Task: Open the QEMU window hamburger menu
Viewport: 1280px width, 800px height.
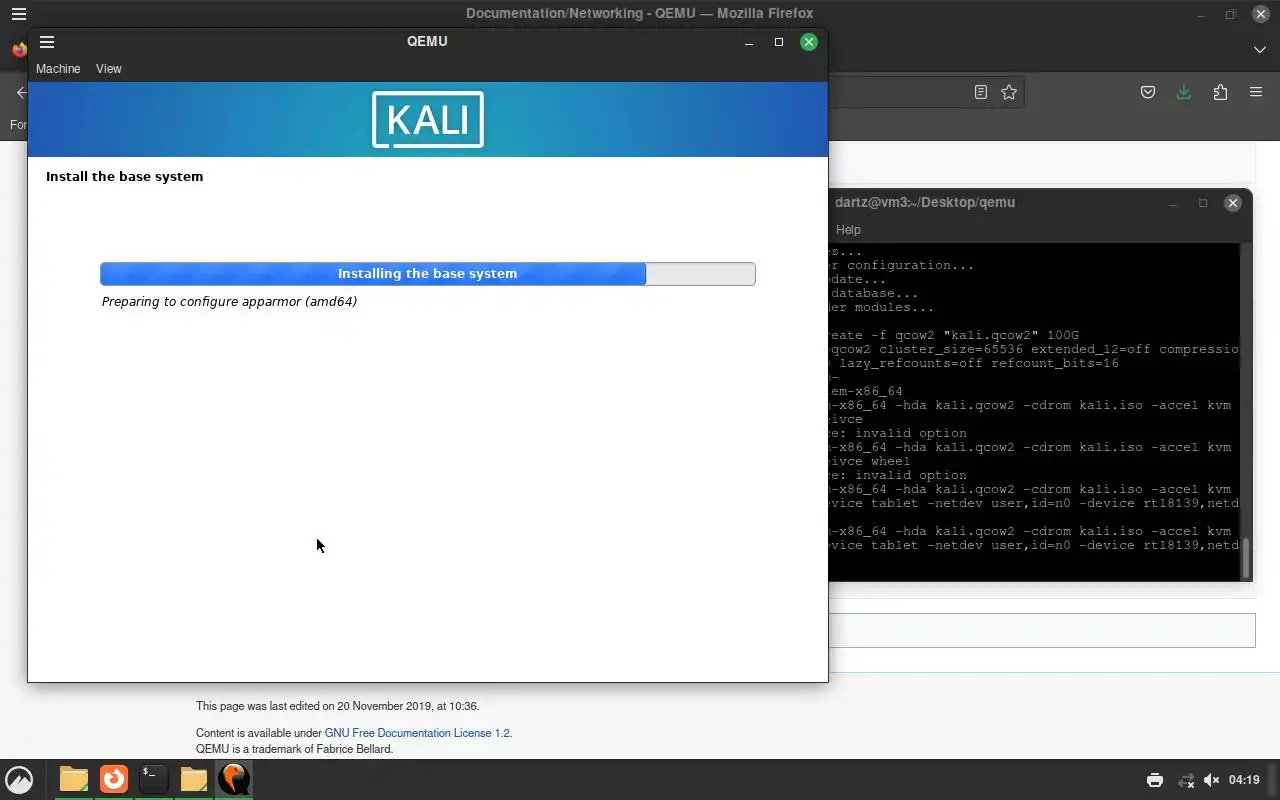Action: pos(47,42)
